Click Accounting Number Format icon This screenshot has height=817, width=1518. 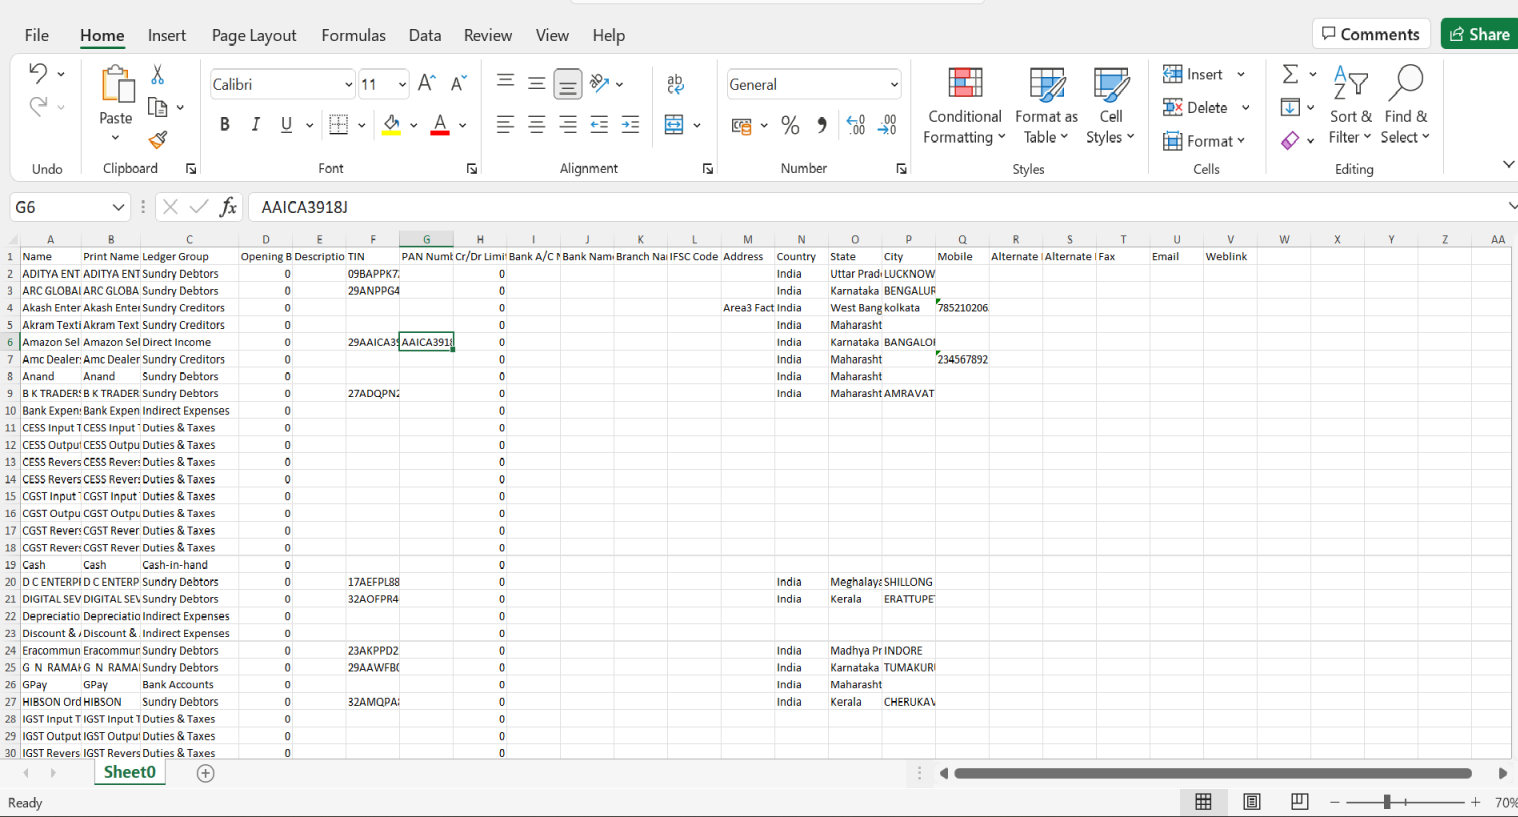click(x=741, y=125)
